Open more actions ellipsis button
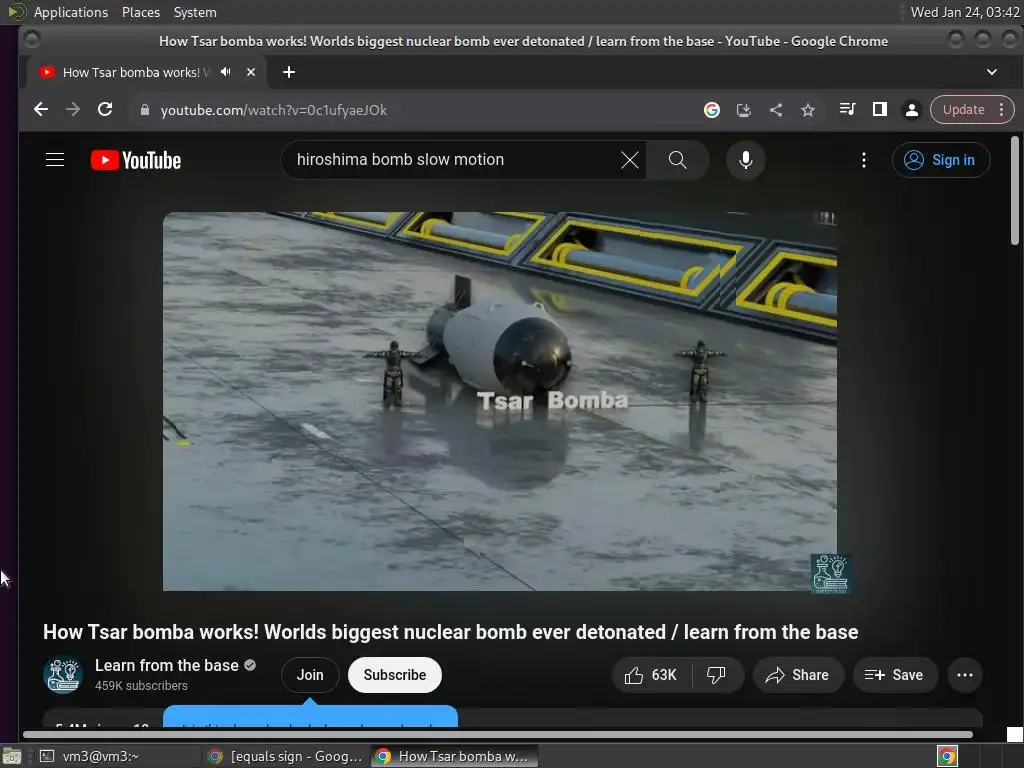 point(965,675)
